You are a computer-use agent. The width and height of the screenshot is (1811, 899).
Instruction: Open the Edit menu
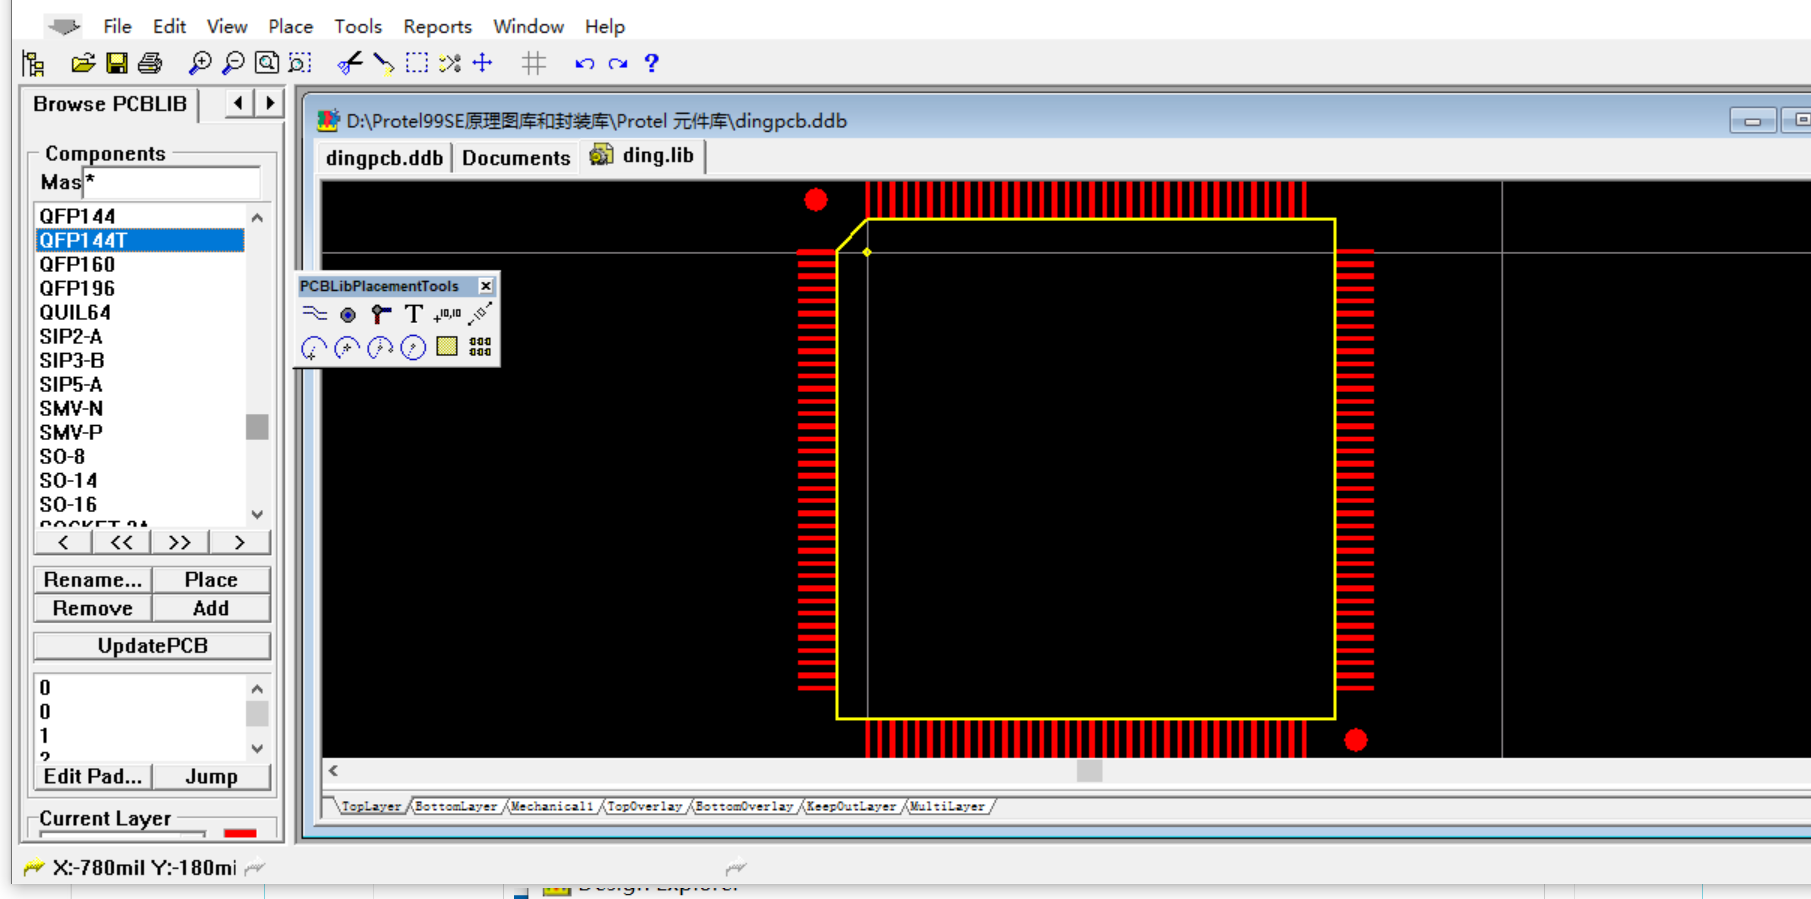pos(169,27)
